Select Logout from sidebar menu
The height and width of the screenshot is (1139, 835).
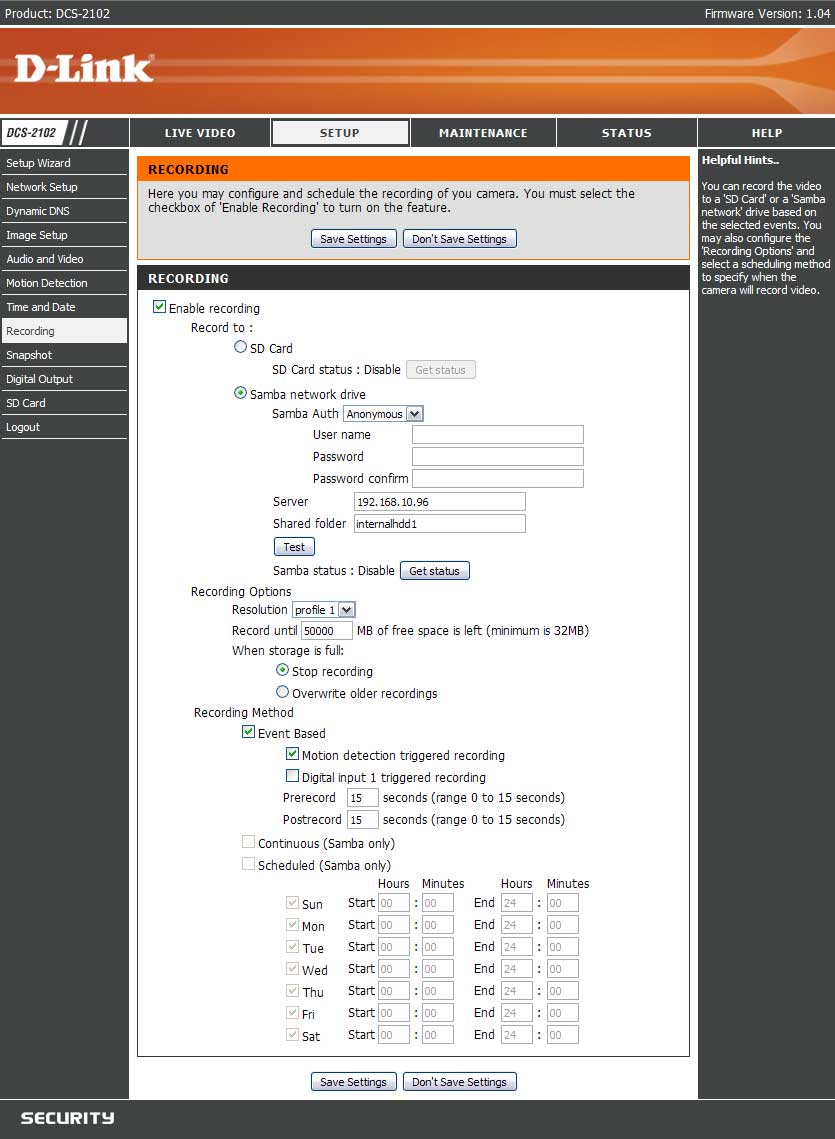click(x=23, y=427)
